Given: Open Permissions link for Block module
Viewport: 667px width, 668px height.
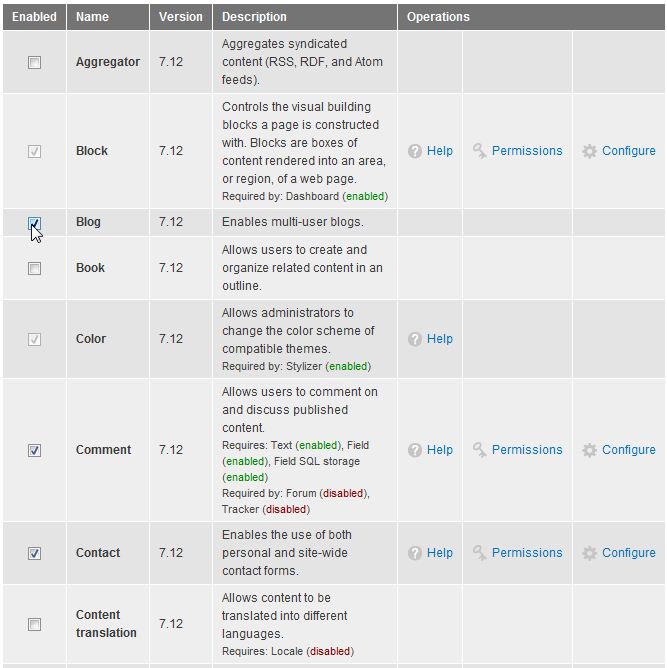Looking at the screenshot, I should [x=527, y=151].
